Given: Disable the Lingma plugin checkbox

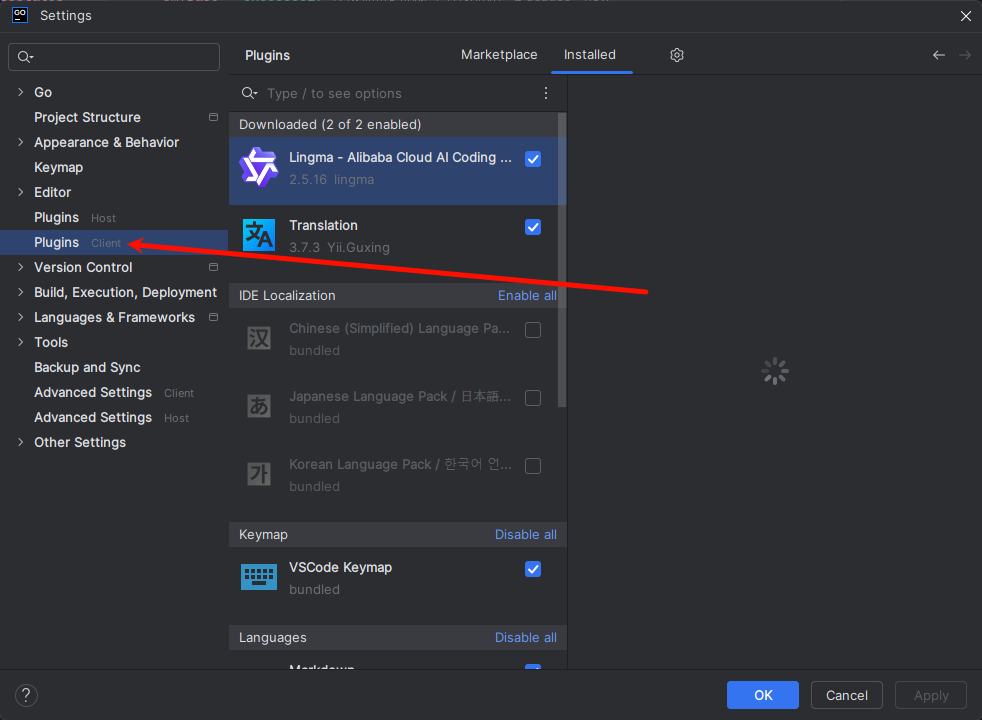Looking at the screenshot, I should (x=533, y=159).
